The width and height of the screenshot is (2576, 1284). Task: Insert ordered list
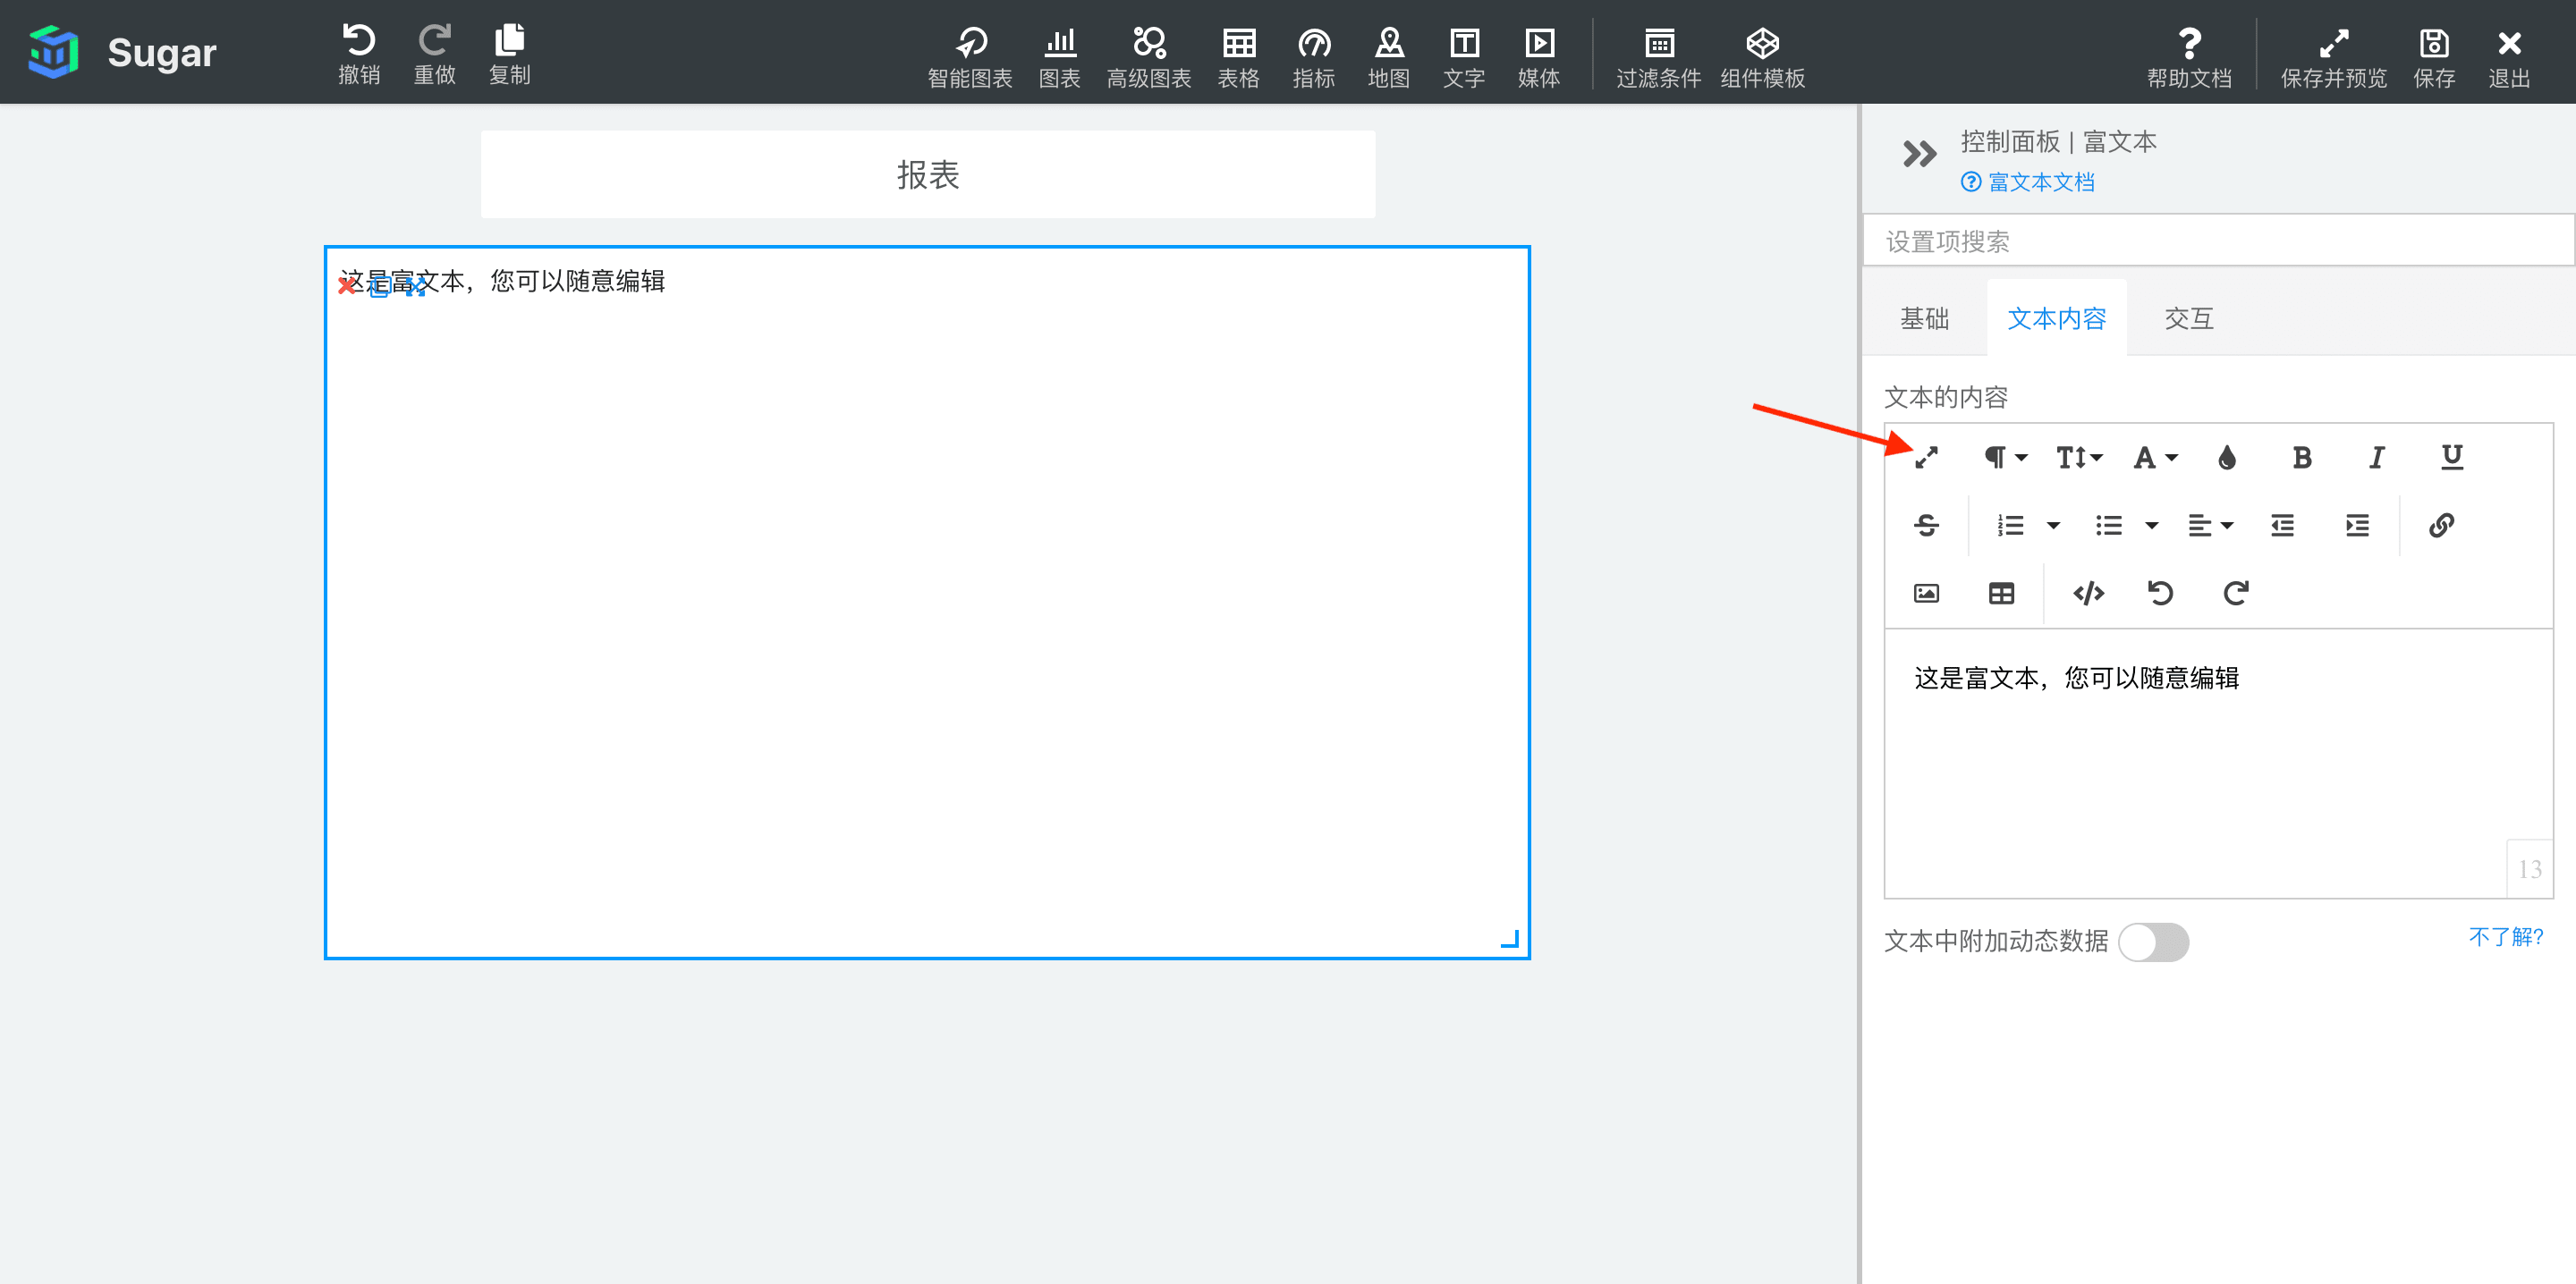point(2010,525)
